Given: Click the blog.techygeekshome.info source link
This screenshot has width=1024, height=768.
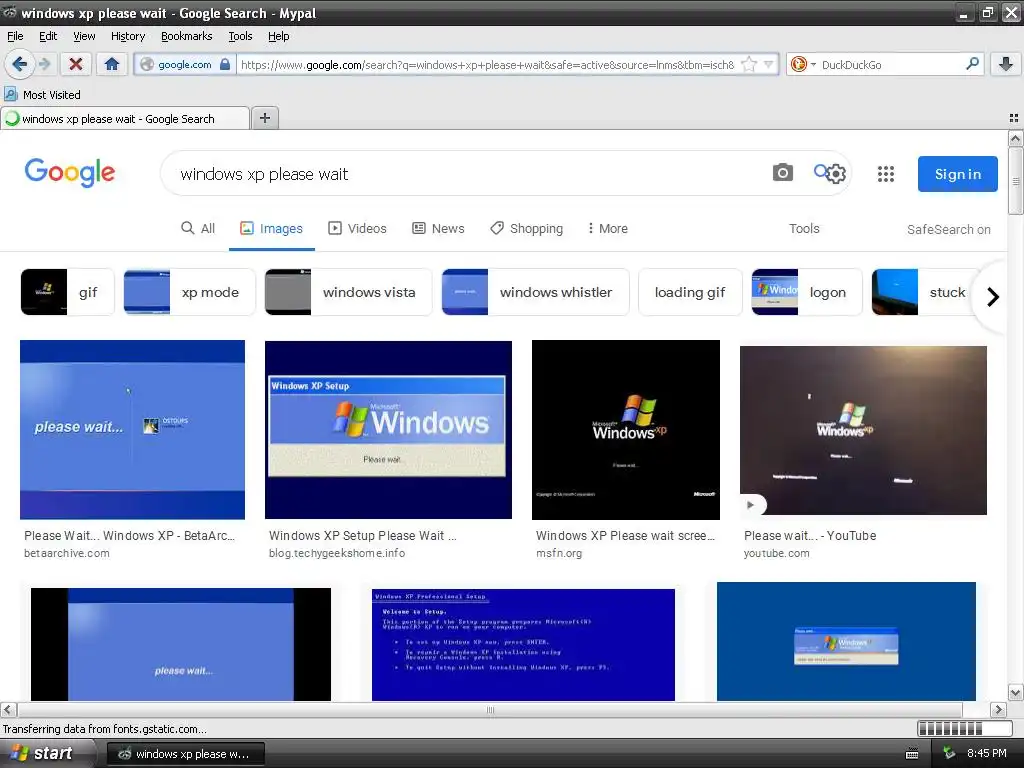Looking at the screenshot, I should coord(337,553).
